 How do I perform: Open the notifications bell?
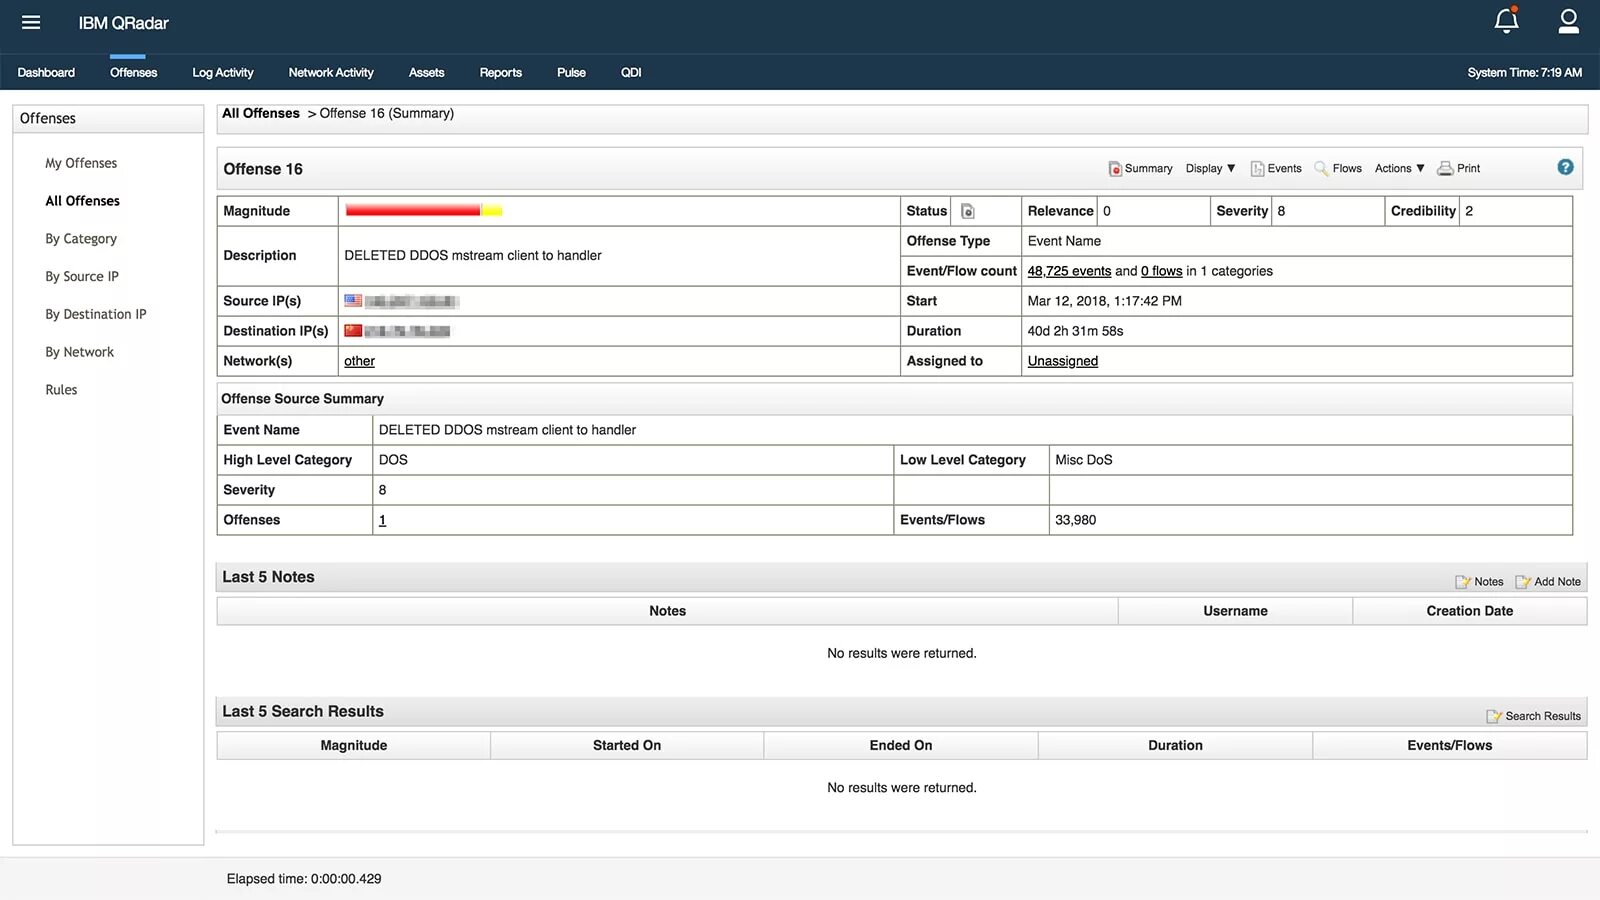[1506, 20]
